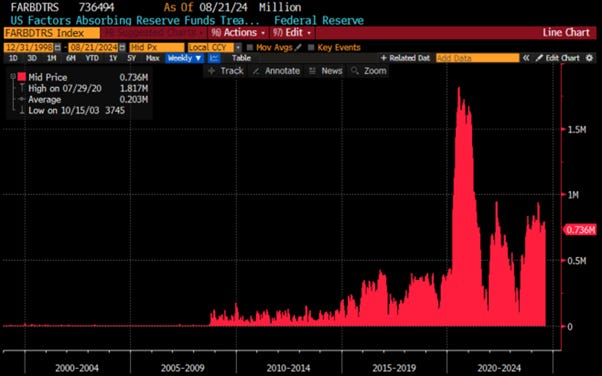Click the FARBDTRS Index security field
The image size is (602, 376).
pos(51,33)
